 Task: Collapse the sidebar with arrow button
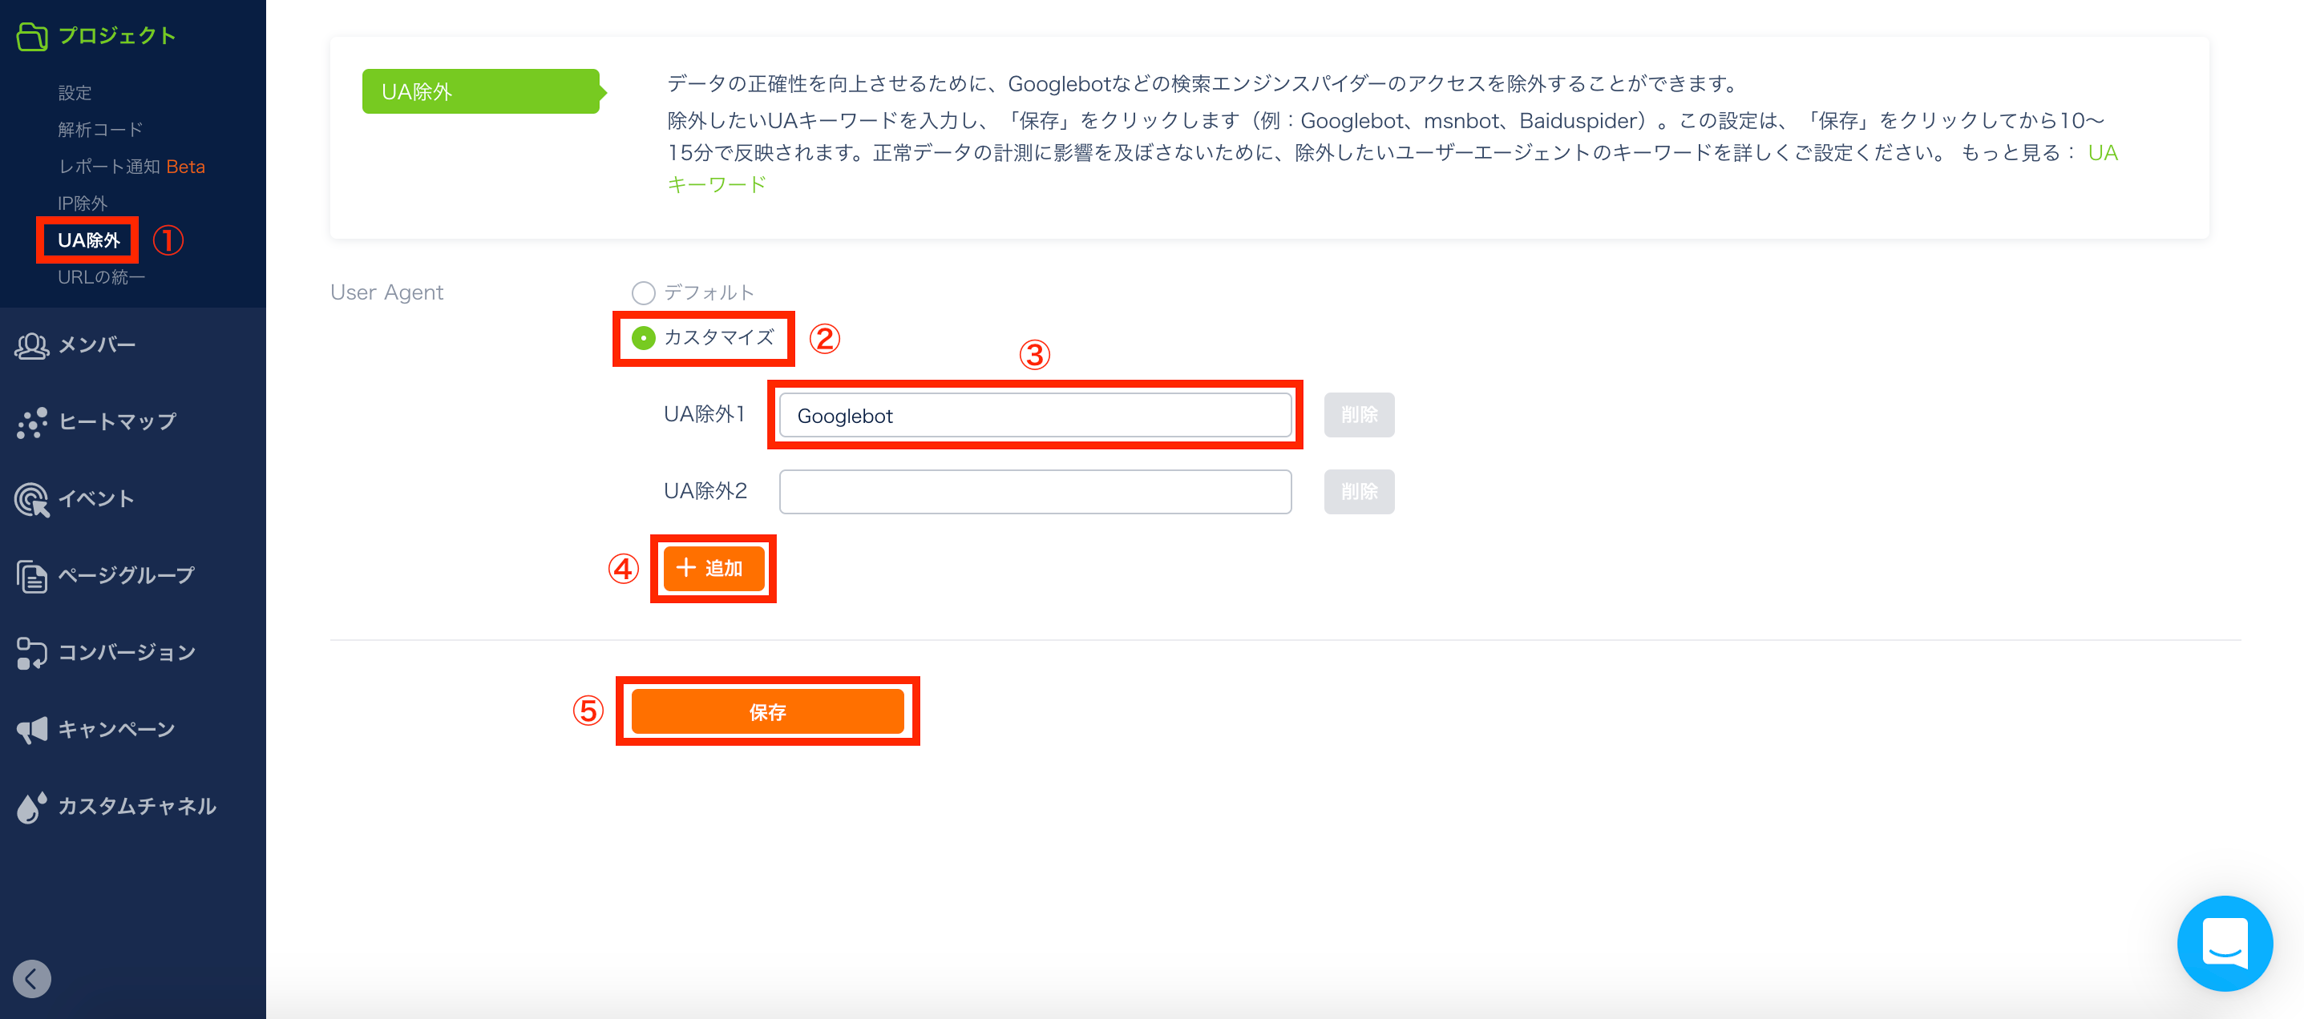(32, 979)
